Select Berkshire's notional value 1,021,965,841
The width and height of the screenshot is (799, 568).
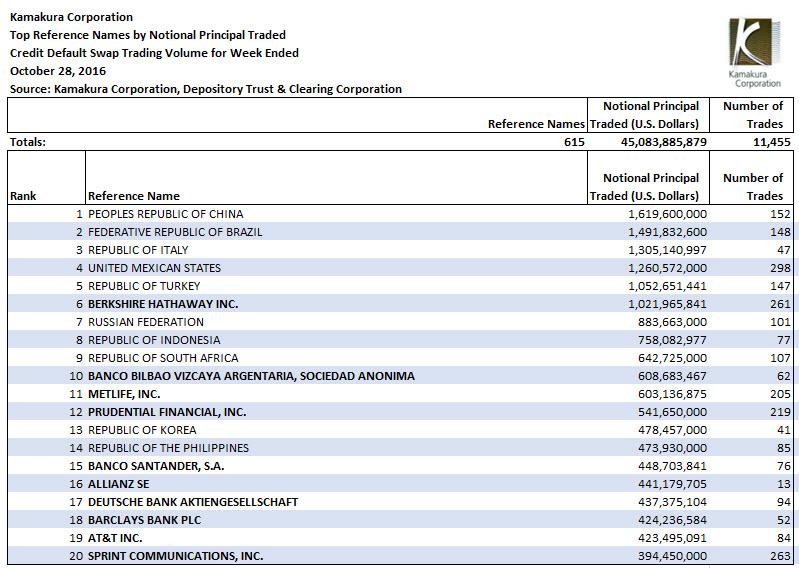[668, 304]
